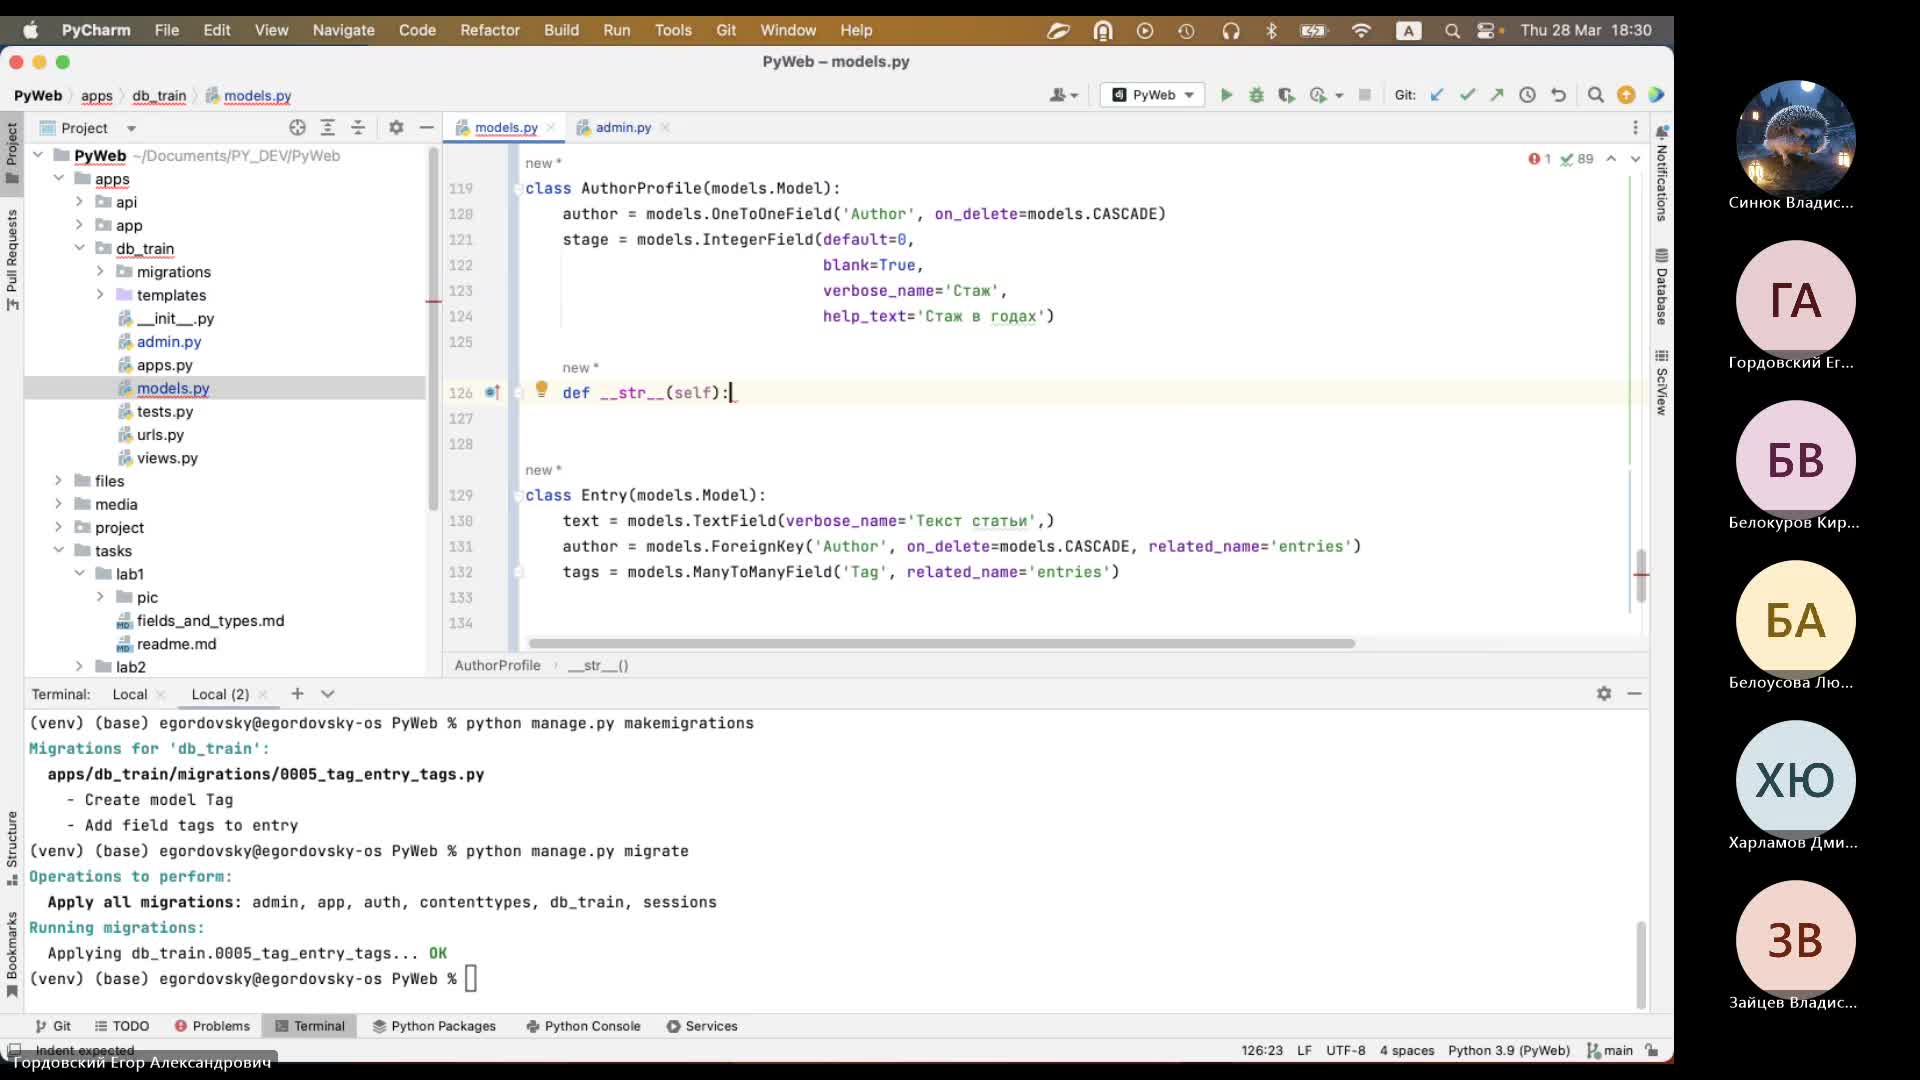Toggle the Bookmarks side panel
This screenshot has width=1920, height=1080.
12,955
